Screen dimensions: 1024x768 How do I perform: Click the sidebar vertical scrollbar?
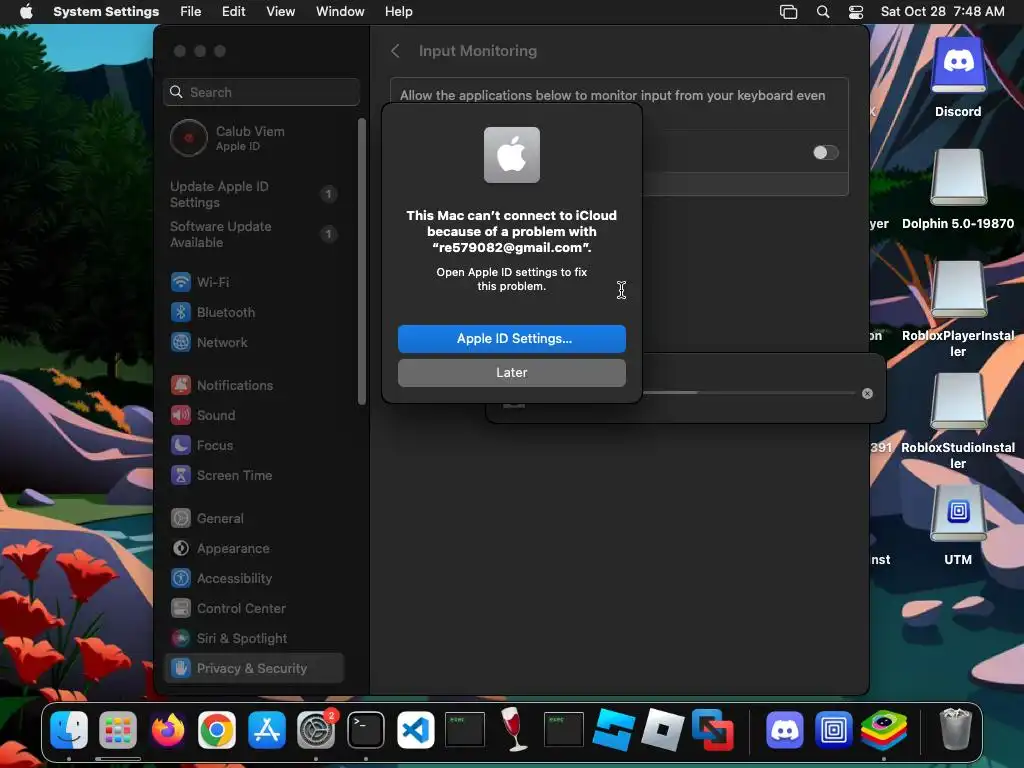(x=362, y=261)
